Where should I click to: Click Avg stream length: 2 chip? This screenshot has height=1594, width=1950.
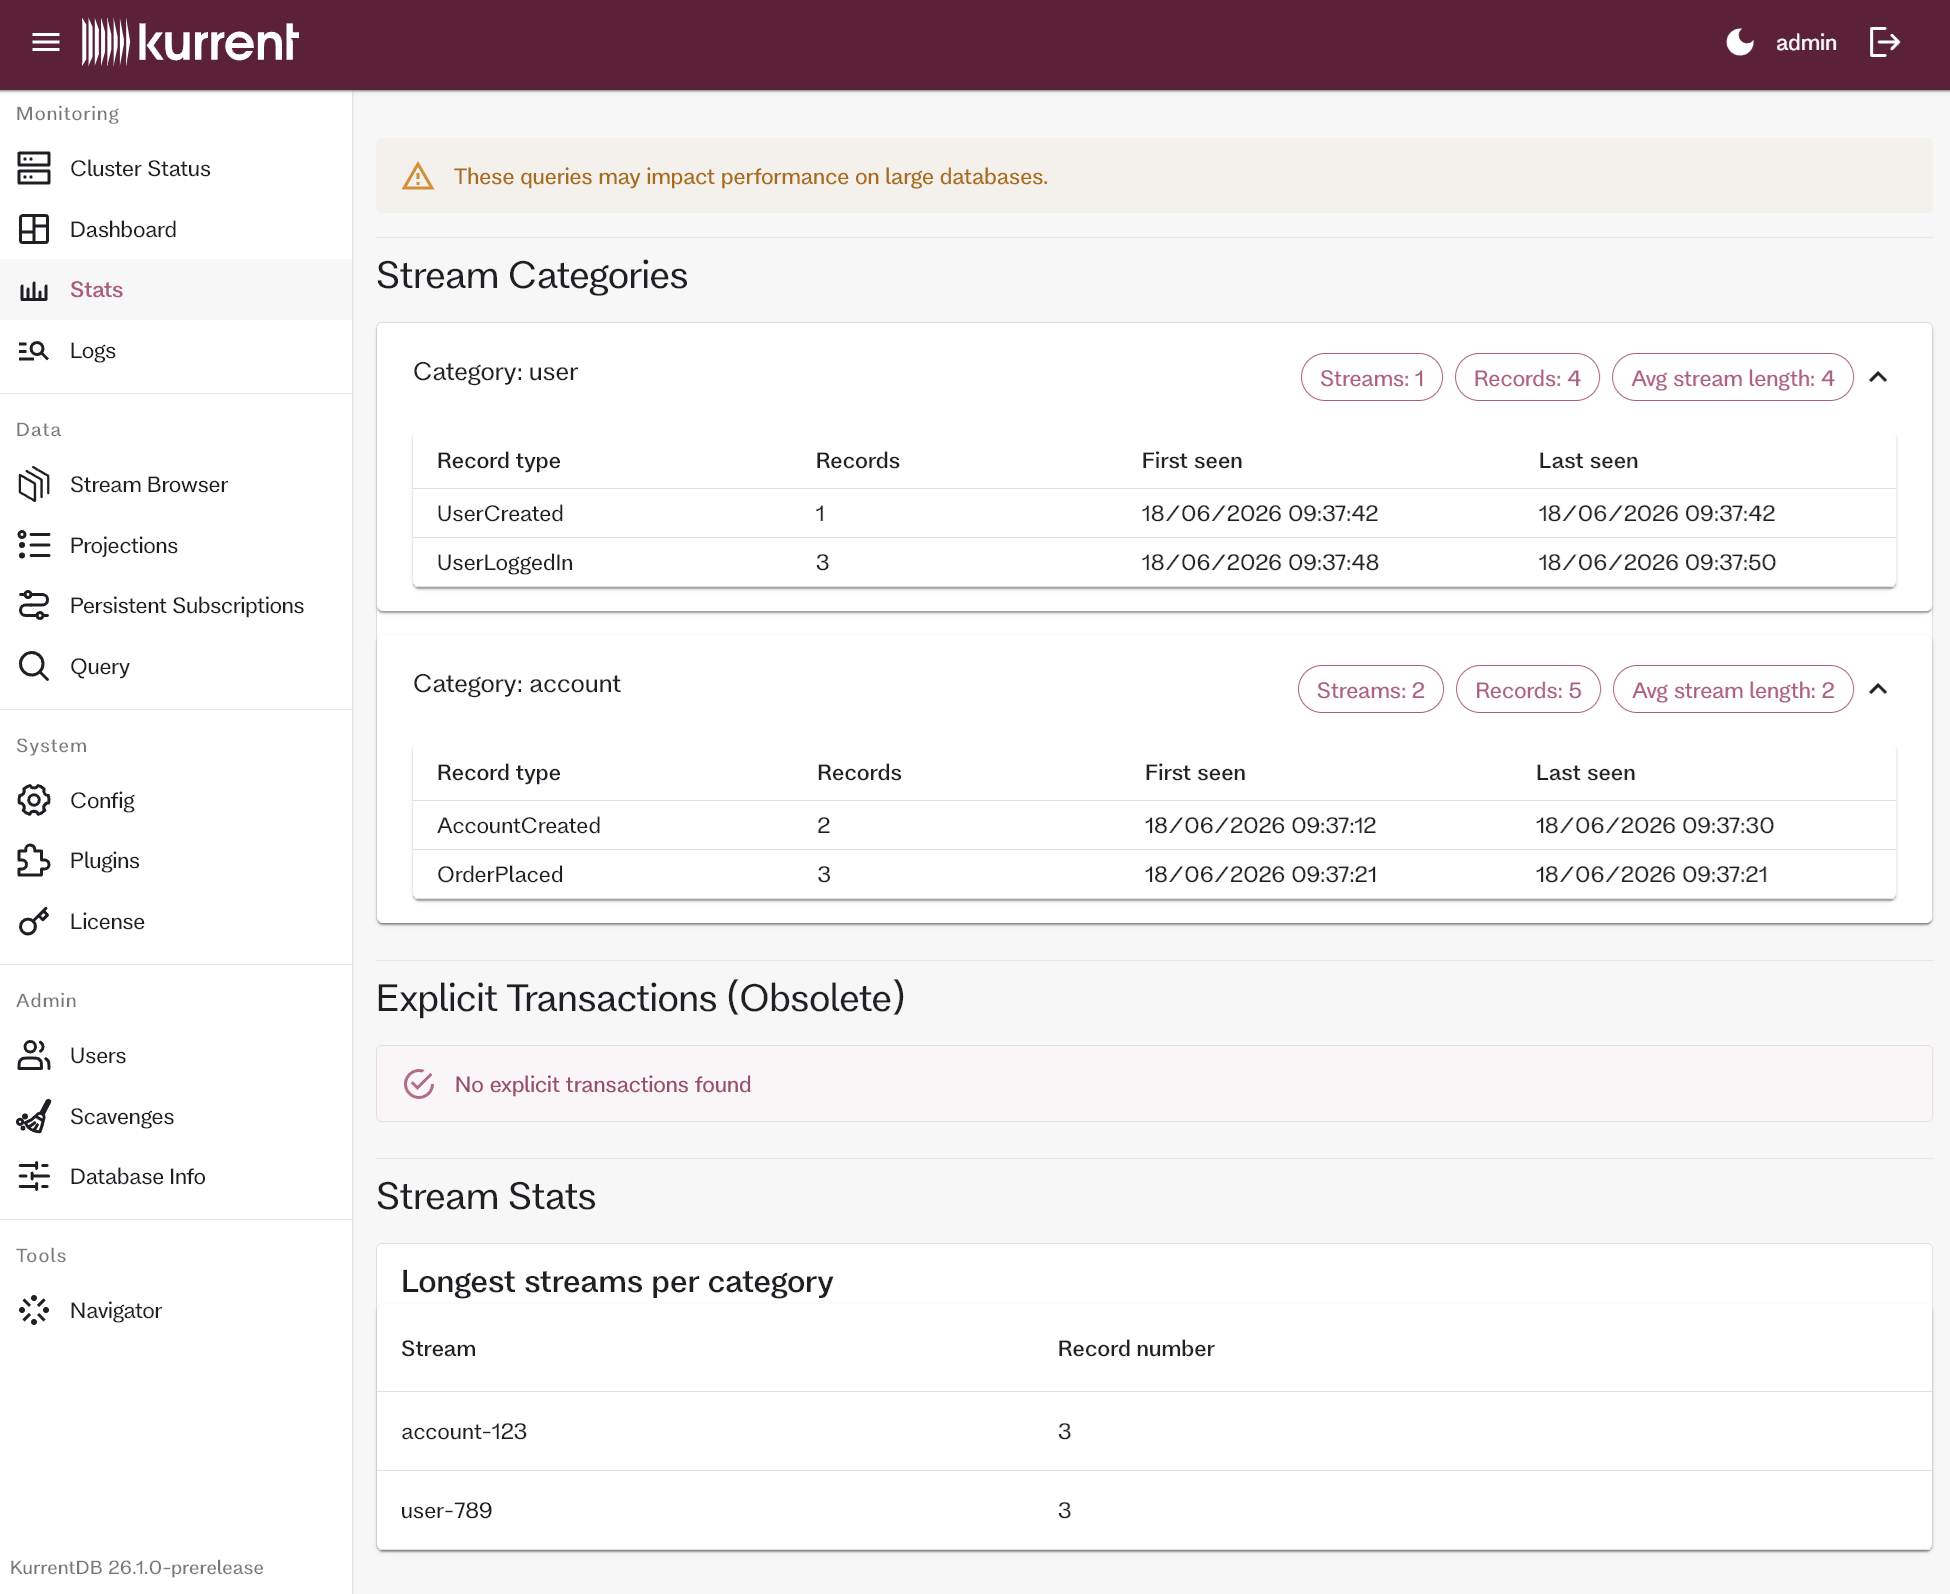(1733, 690)
